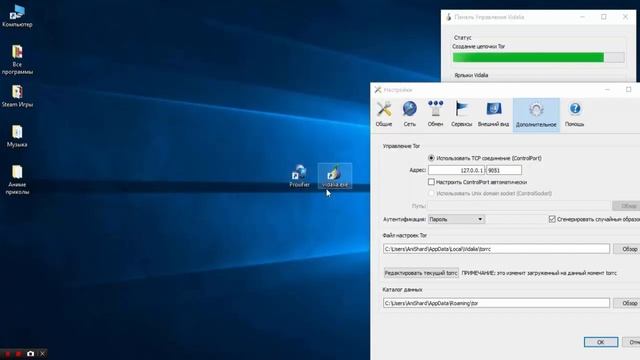Close the Vidalia control panel window
Image resolution: width=640 pixels, height=360 pixels.
click(x=625, y=17)
